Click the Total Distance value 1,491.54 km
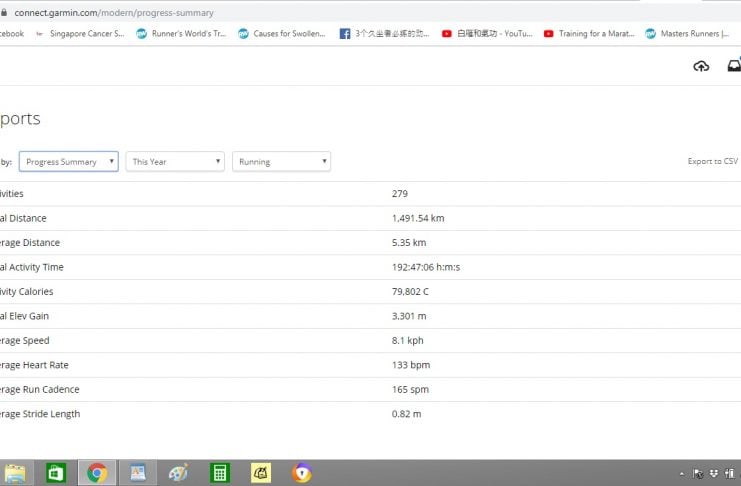 (x=418, y=218)
